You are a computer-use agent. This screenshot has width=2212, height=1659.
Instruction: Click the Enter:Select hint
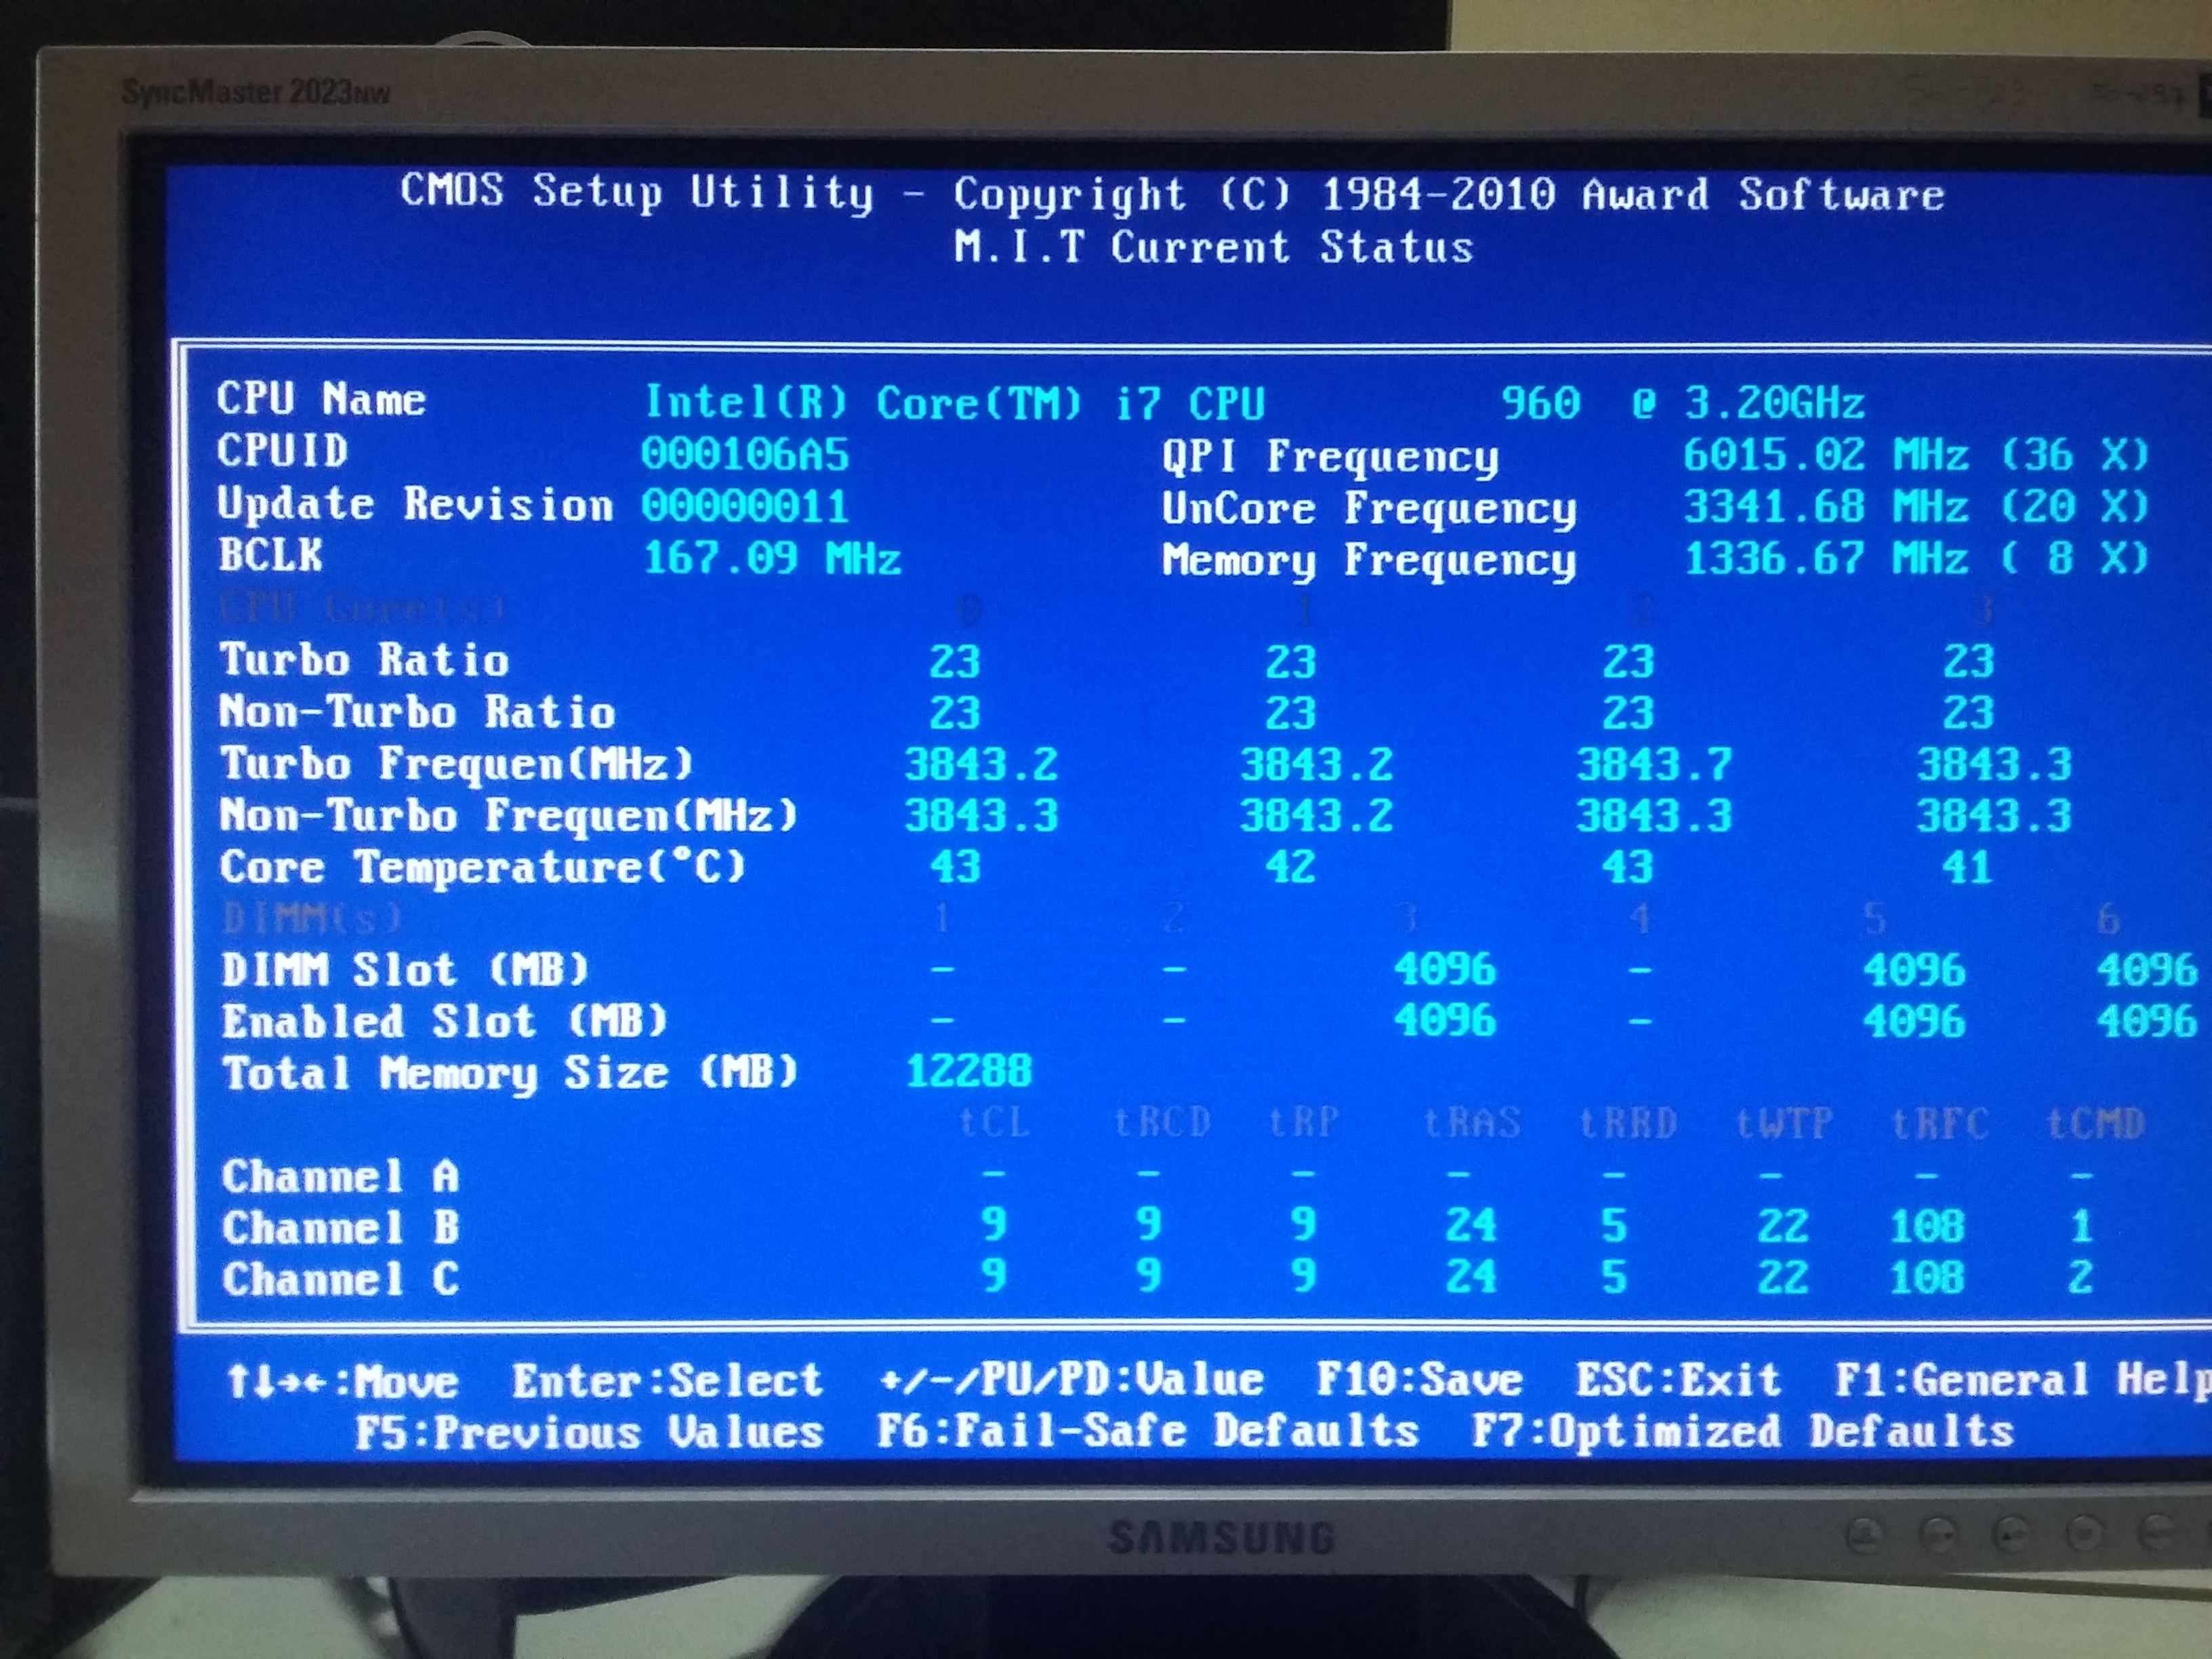[667, 1382]
